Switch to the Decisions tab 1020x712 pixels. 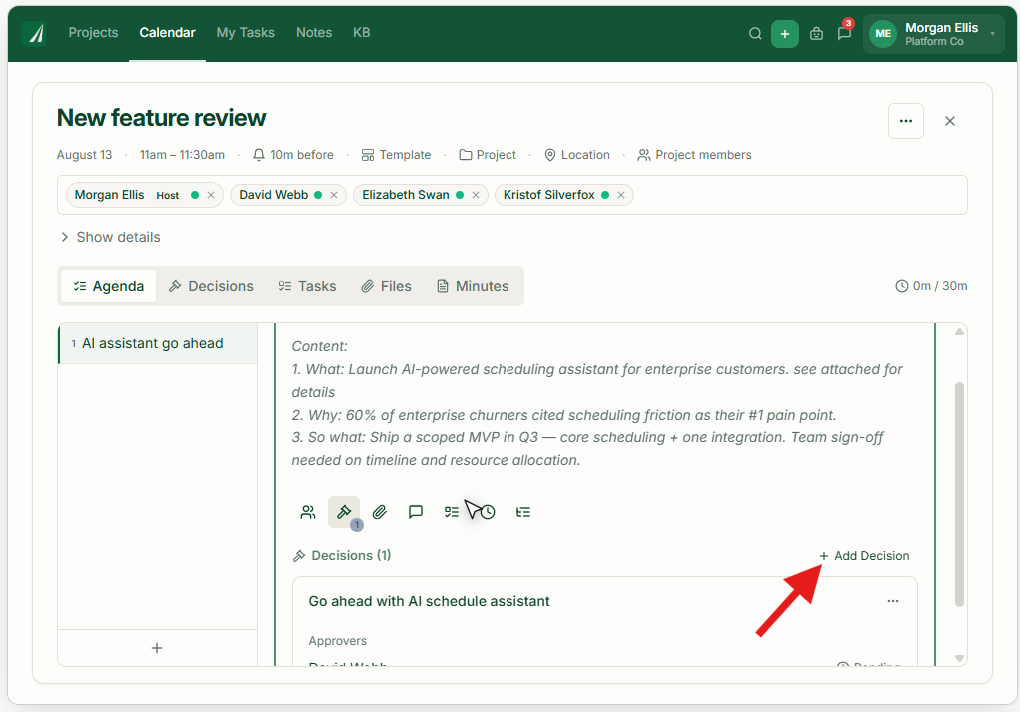(211, 286)
